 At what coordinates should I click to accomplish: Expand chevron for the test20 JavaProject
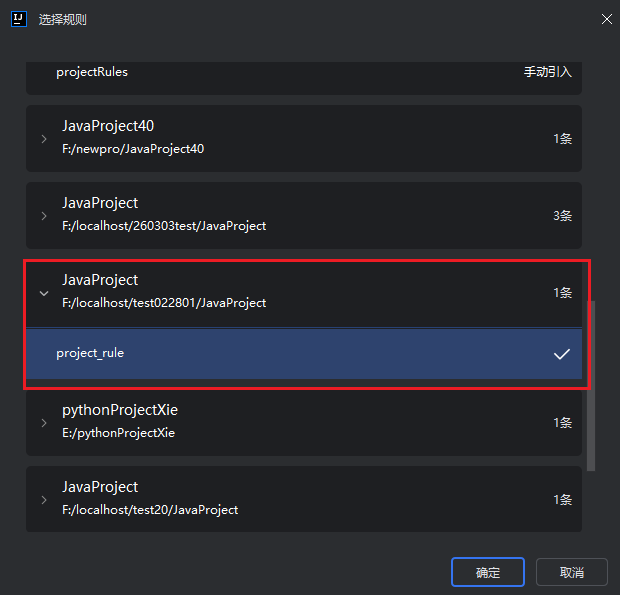(44, 499)
